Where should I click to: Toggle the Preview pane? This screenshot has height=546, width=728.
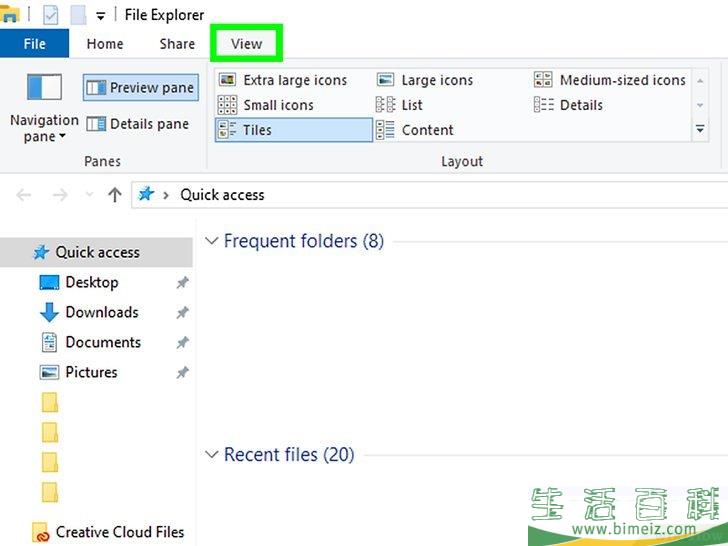(x=141, y=88)
